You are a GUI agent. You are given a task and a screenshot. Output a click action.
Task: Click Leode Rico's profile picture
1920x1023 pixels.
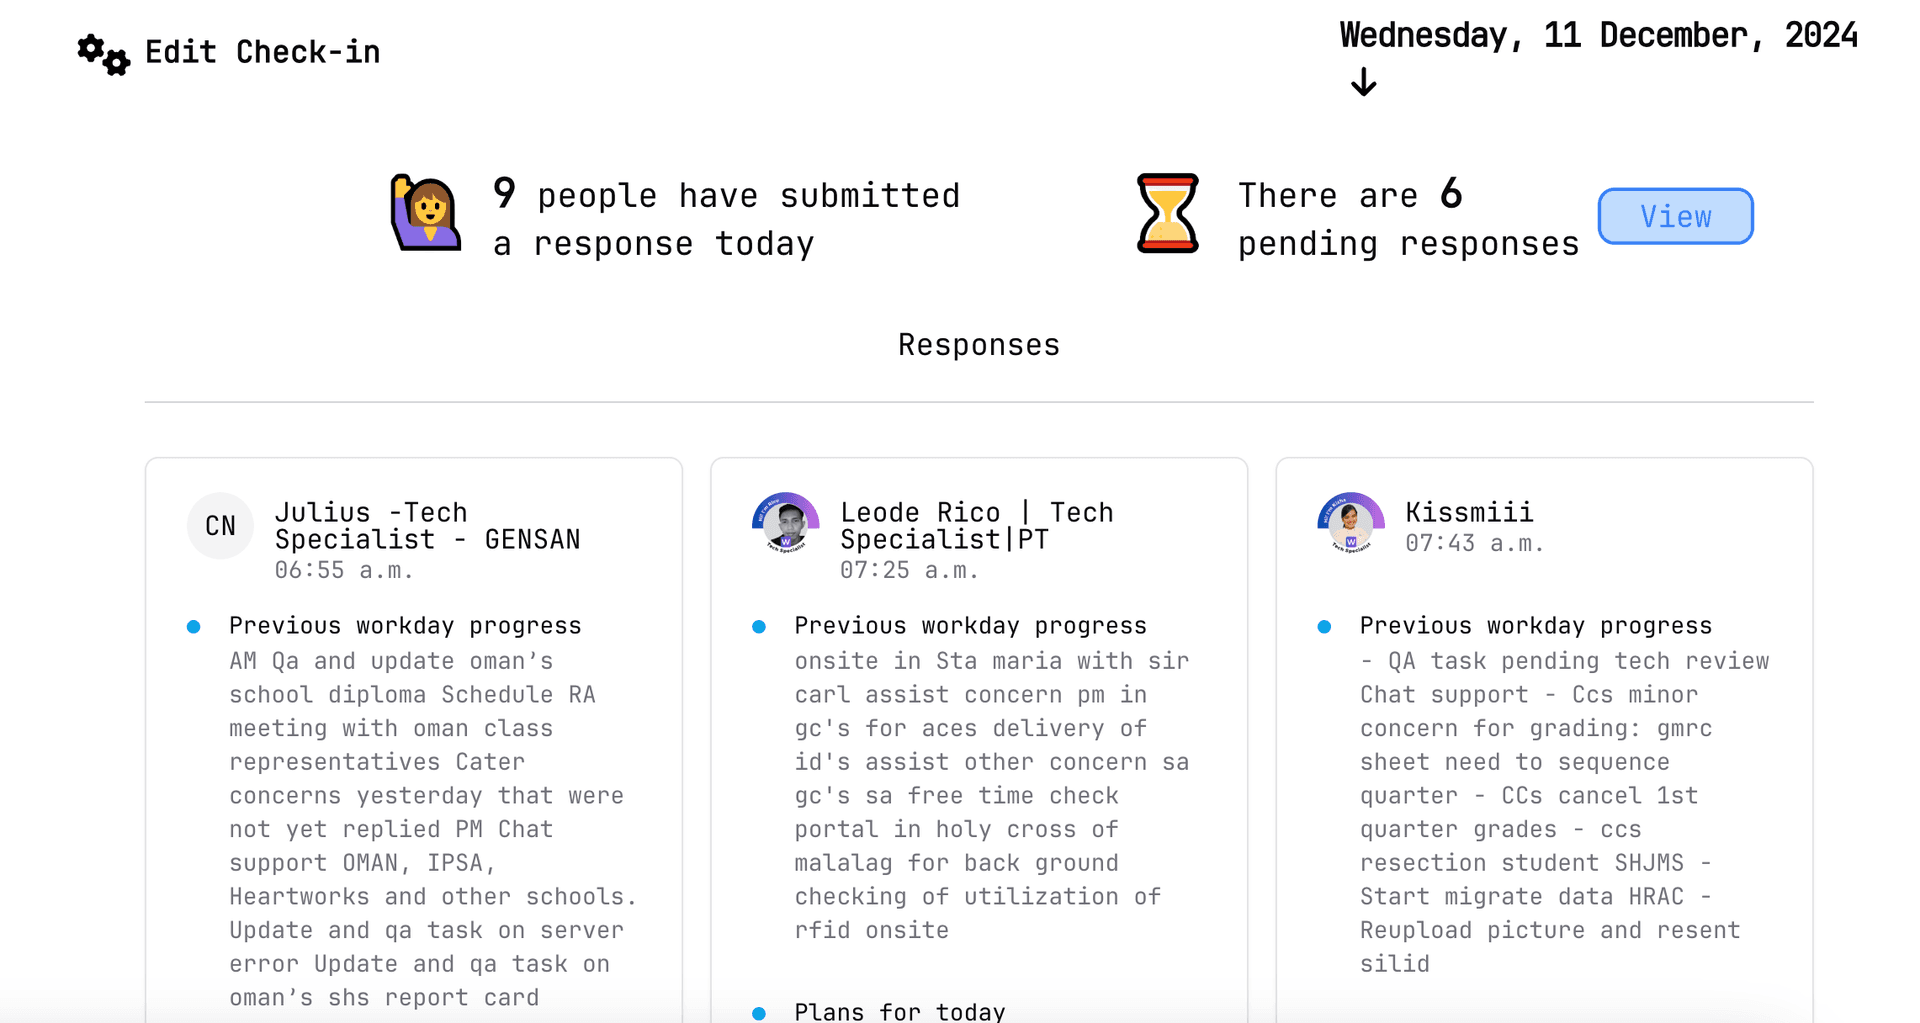(x=786, y=523)
